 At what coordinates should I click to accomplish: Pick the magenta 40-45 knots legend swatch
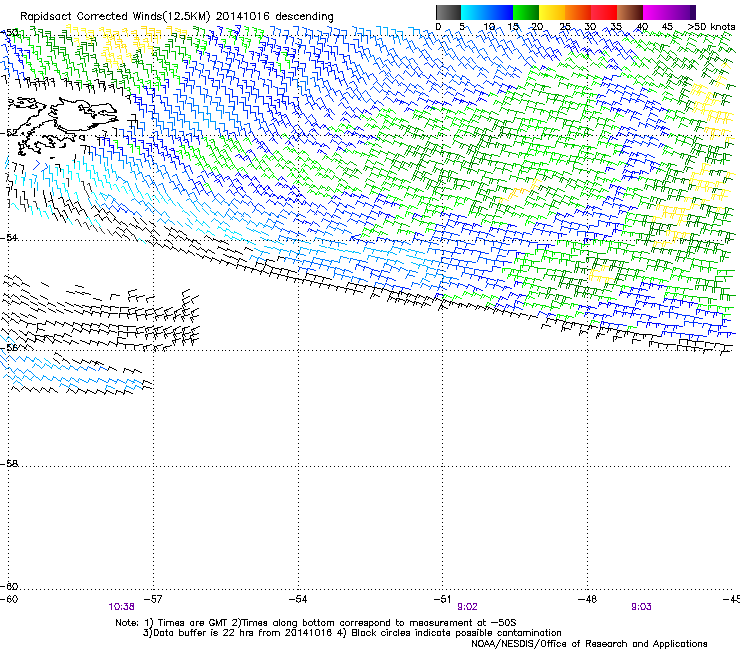pyautogui.click(x=656, y=12)
